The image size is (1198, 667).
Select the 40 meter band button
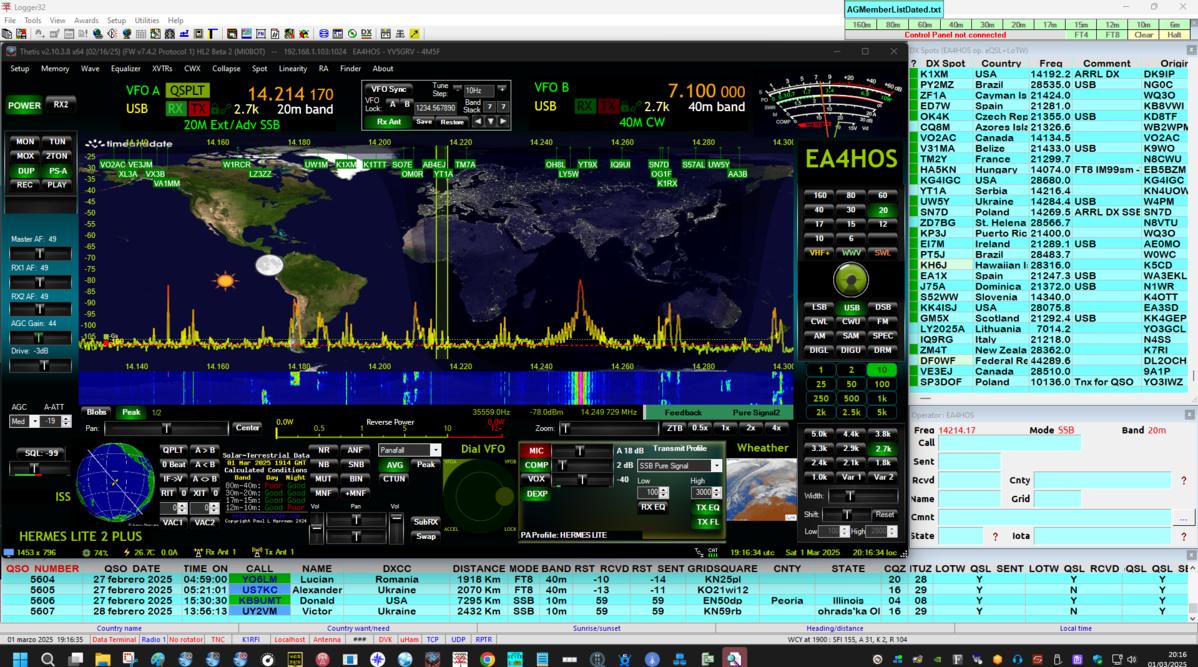coord(819,211)
